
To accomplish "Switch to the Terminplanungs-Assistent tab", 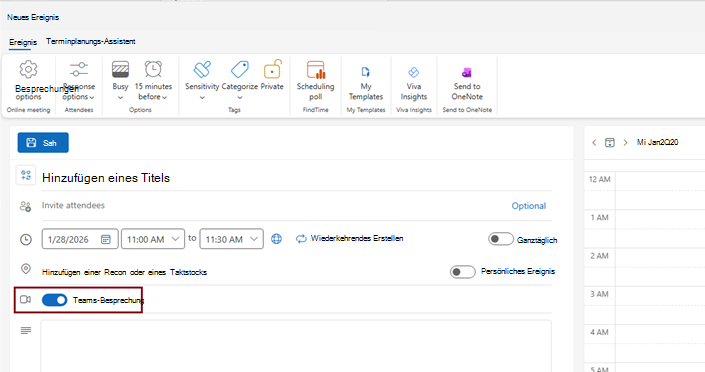I will point(90,41).
